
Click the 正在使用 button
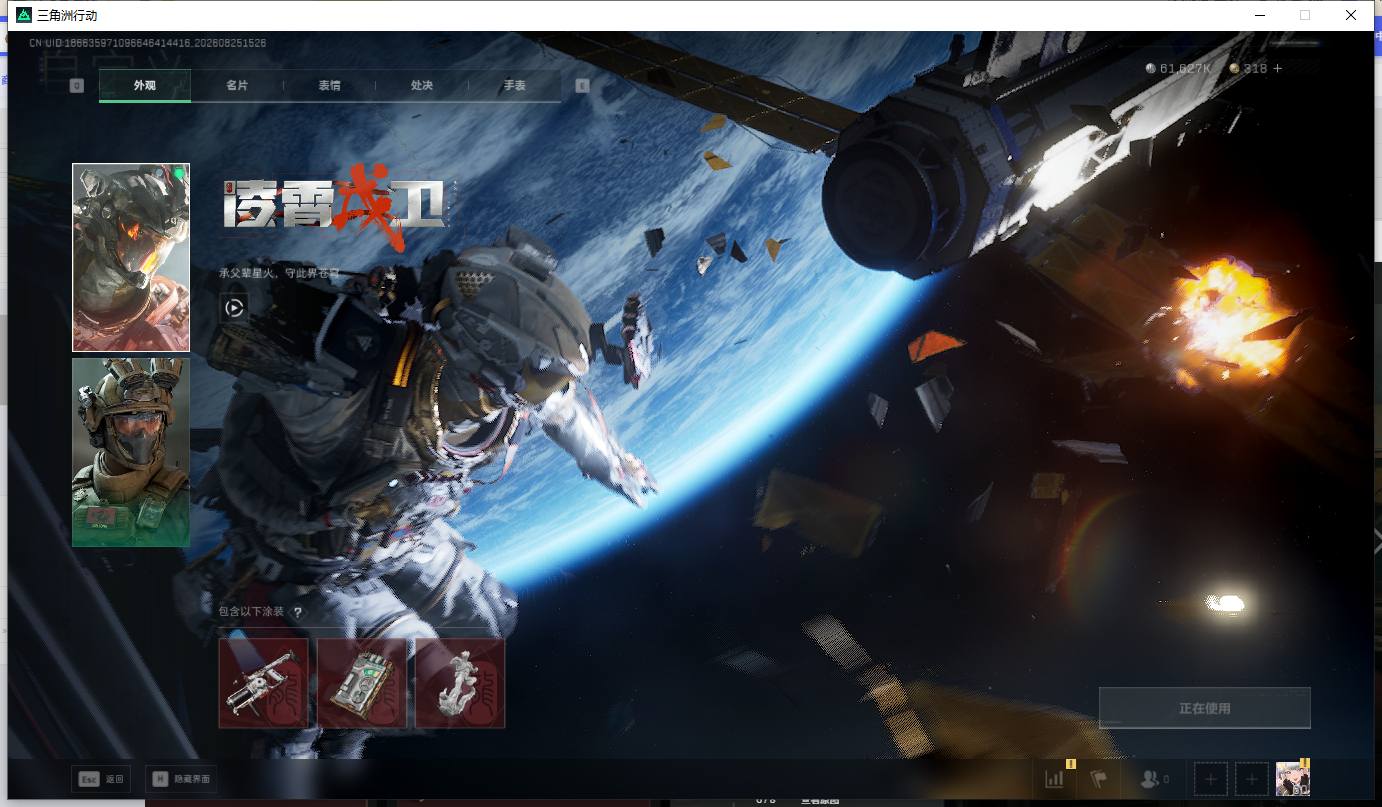click(x=1204, y=708)
